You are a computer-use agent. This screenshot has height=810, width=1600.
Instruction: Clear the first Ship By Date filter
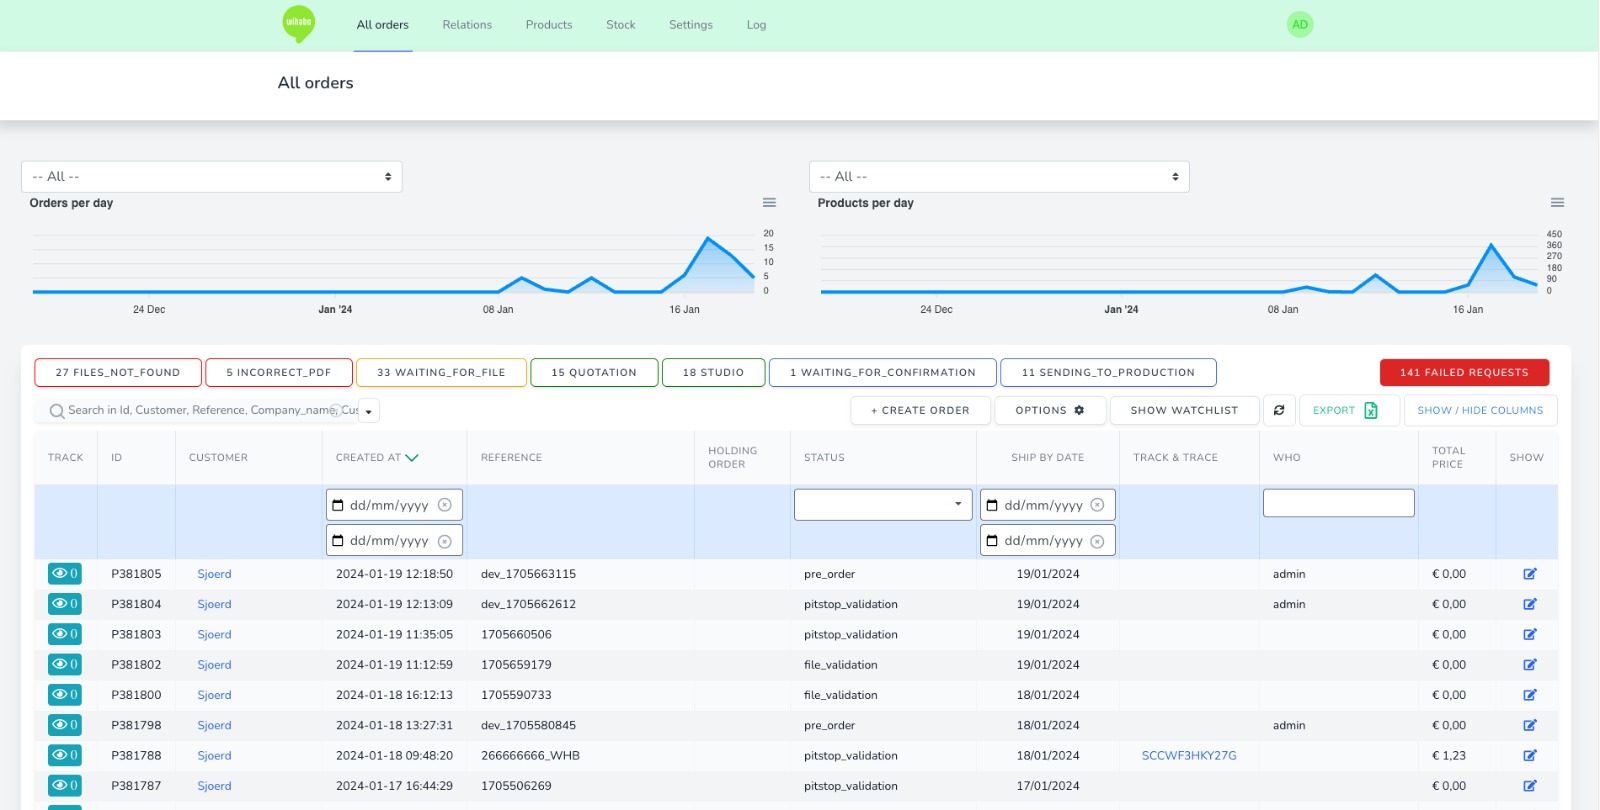pyautogui.click(x=1097, y=505)
